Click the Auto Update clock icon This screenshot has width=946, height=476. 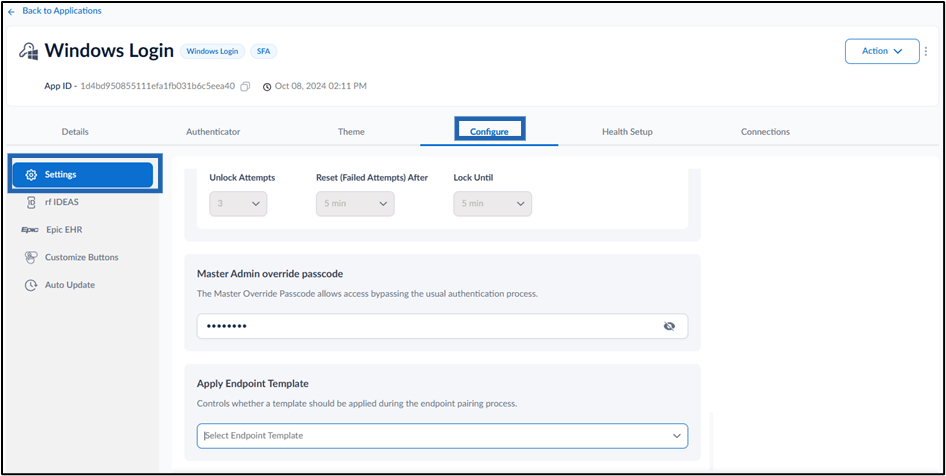31,285
